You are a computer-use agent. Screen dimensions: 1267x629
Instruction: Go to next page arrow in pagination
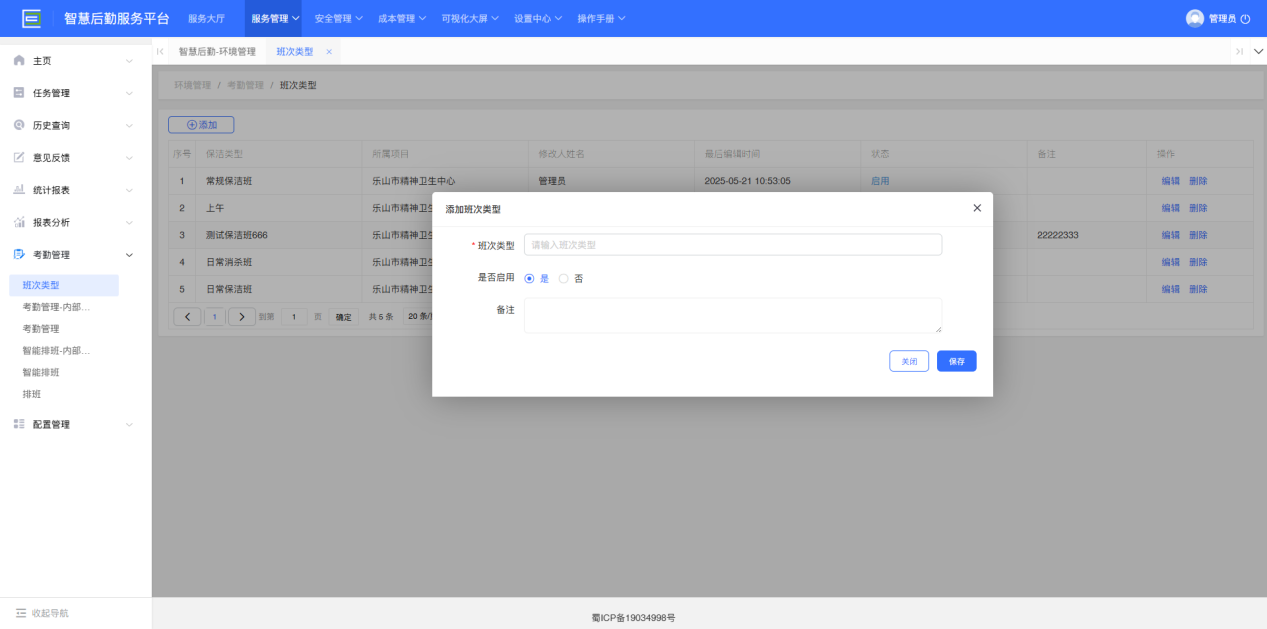coord(242,317)
